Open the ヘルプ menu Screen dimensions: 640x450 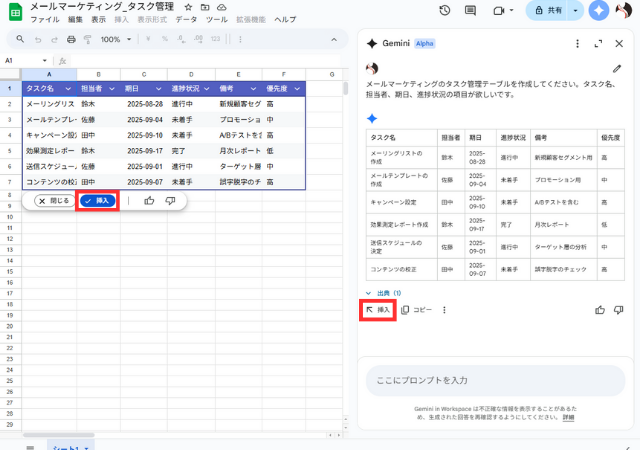285,20
